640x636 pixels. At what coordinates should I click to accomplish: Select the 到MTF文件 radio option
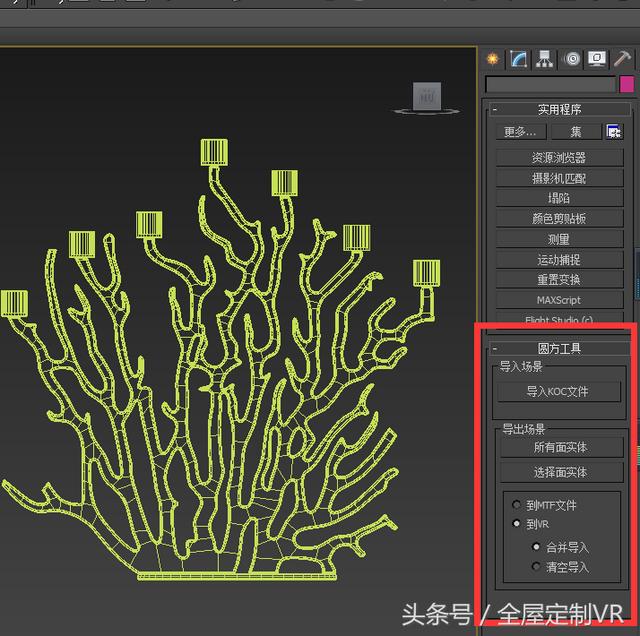pyautogui.click(x=517, y=505)
